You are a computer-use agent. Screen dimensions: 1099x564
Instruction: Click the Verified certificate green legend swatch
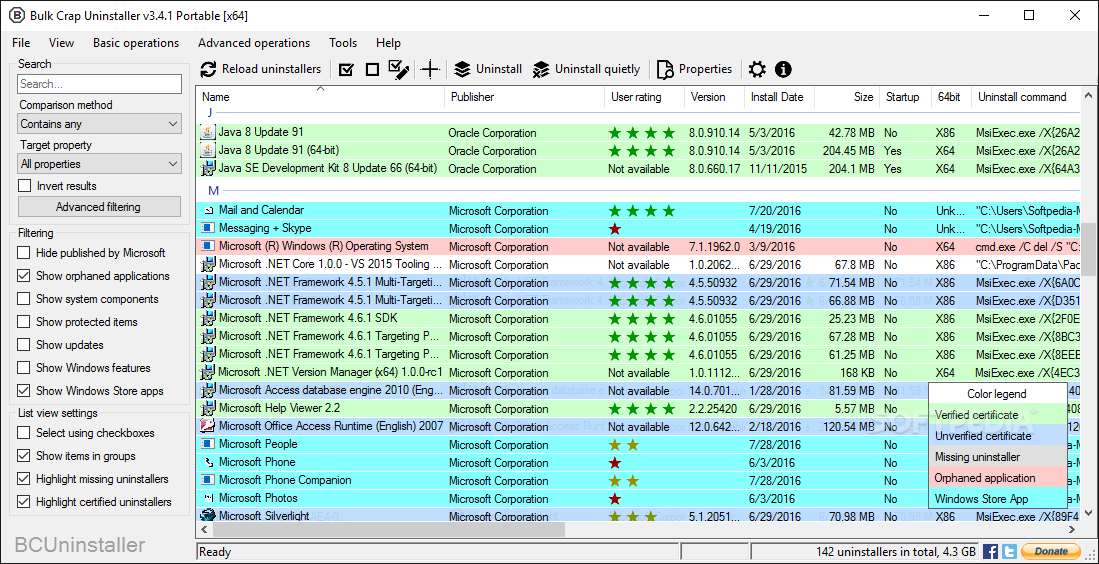point(997,415)
